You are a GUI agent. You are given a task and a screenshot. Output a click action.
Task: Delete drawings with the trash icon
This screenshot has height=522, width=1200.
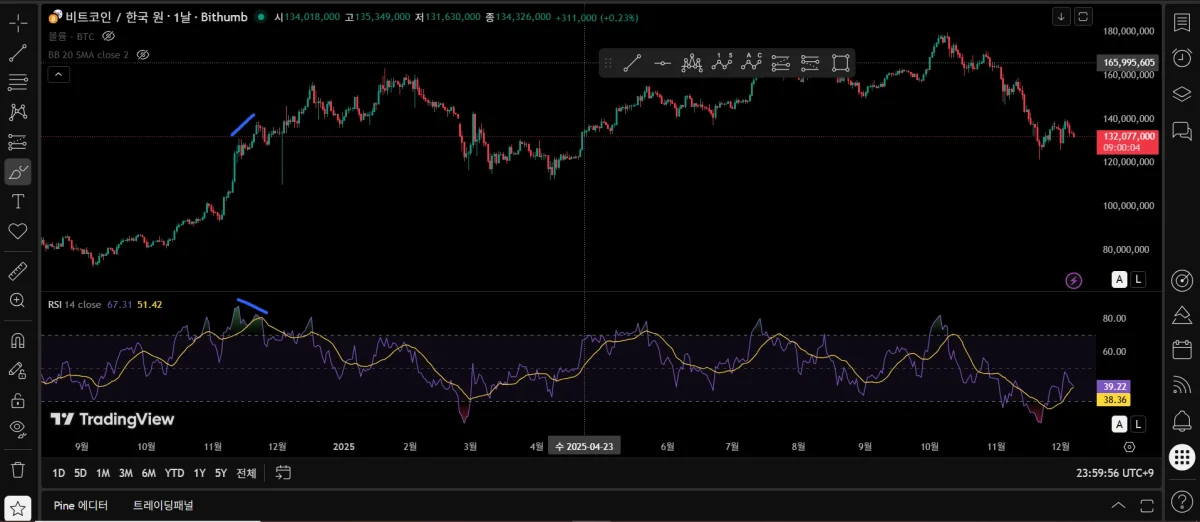[x=18, y=468]
